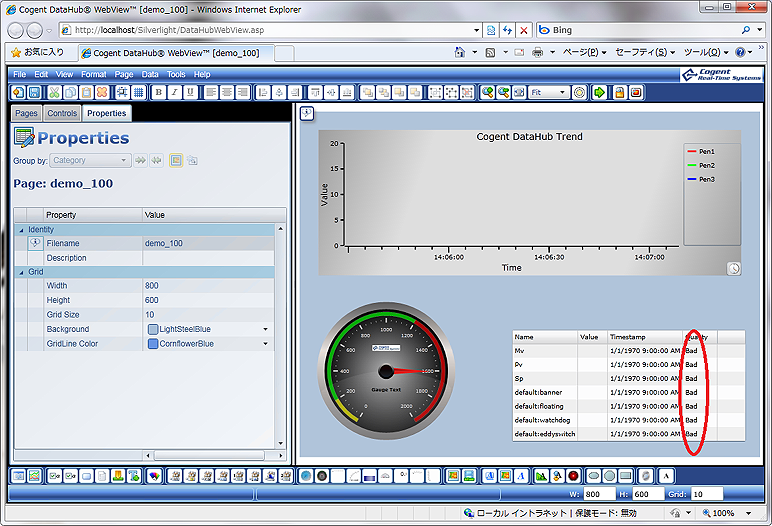The image size is (772, 526).
Task: Click the Pen1 legend entry
Action: coord(701,152)
